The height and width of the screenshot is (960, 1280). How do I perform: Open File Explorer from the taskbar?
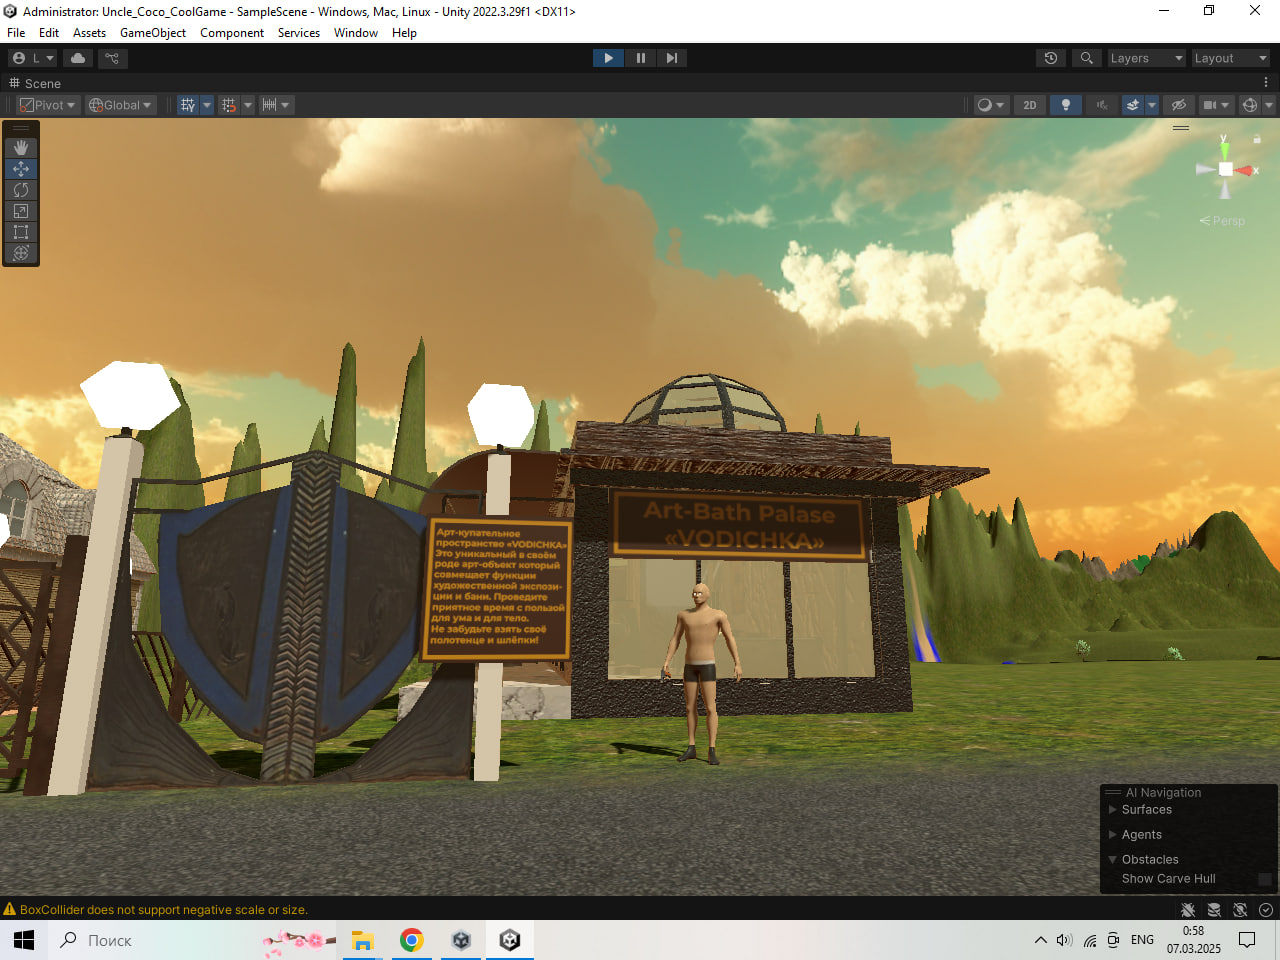(x=362, y=940)
